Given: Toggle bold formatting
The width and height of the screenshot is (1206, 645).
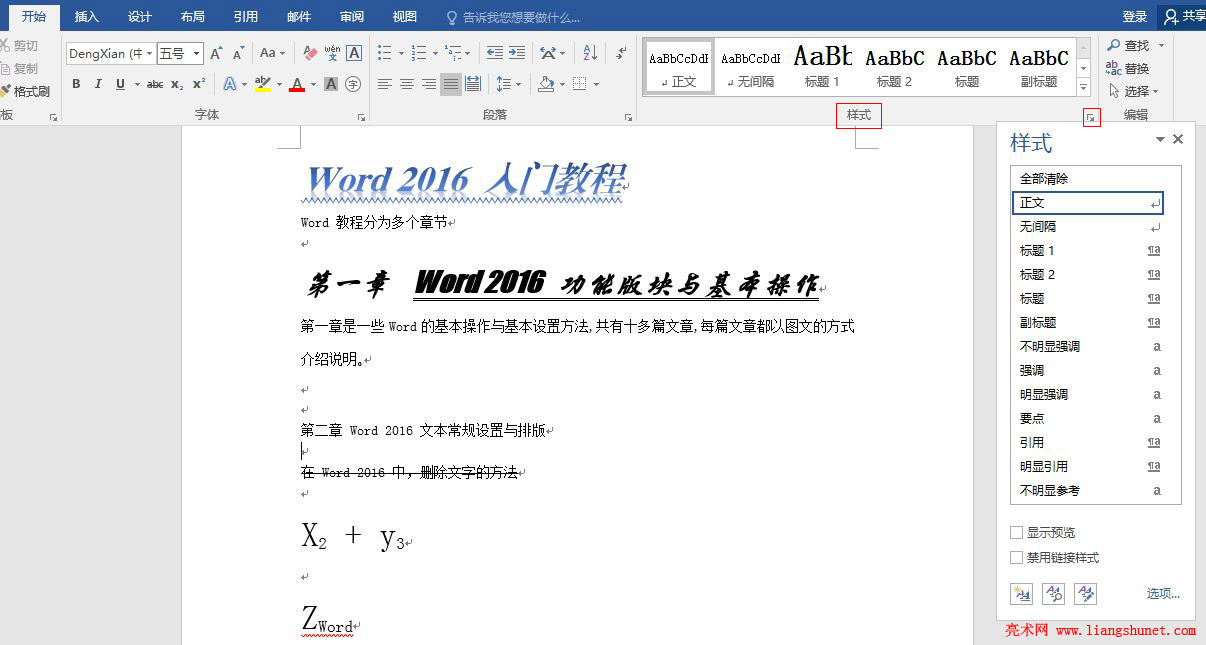Looking at the screenshot, I should 76,84.
